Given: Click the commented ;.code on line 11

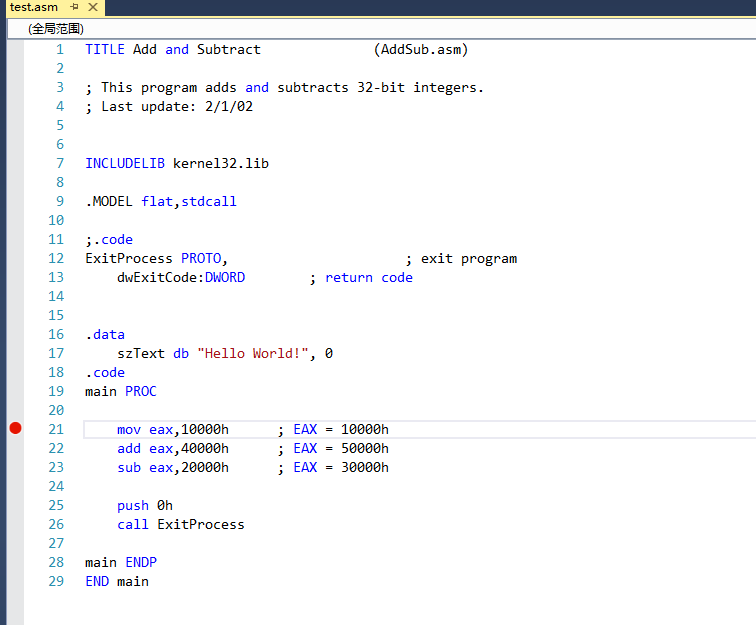Looking at the screenshot, I should point(109,240).
